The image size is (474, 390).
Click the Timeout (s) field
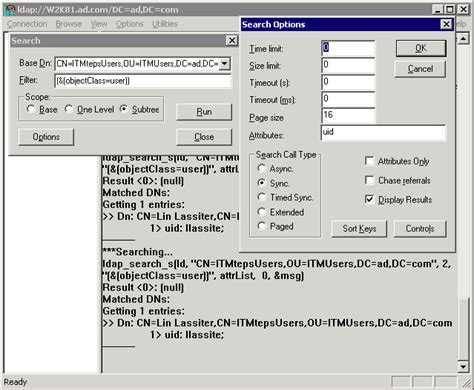[348, 82]
